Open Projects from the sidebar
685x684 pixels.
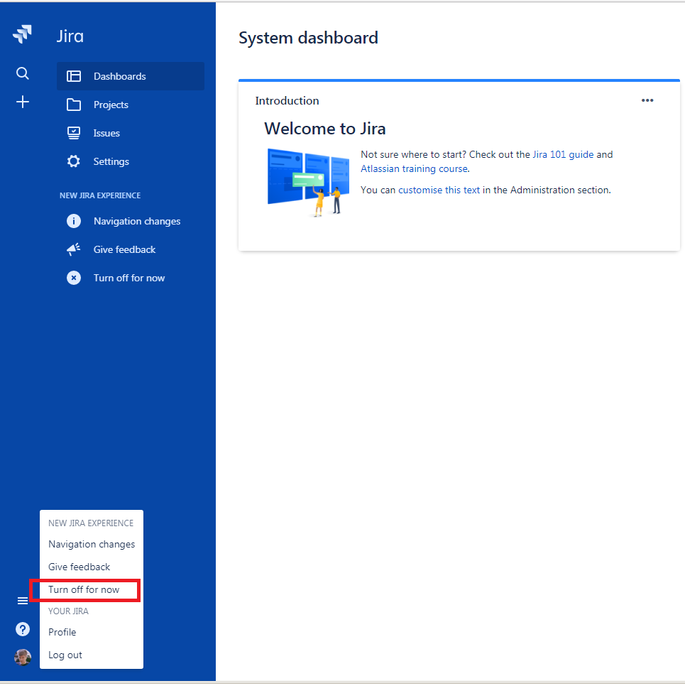[130, 105]
